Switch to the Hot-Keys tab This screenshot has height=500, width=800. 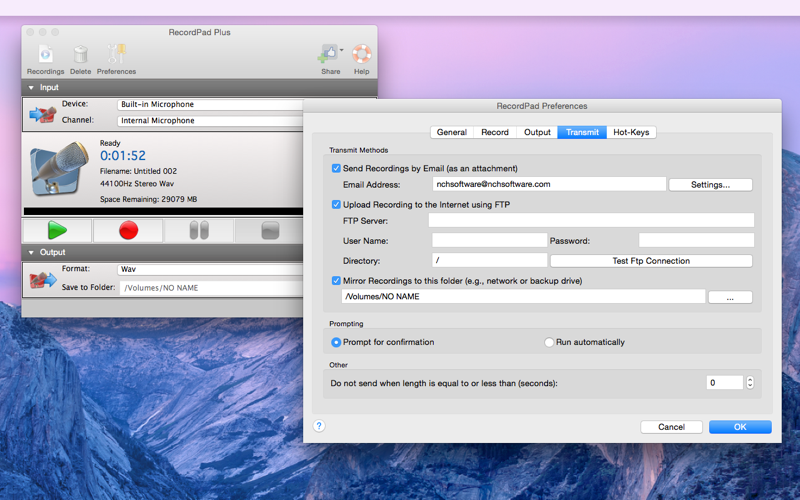point(631,132)
